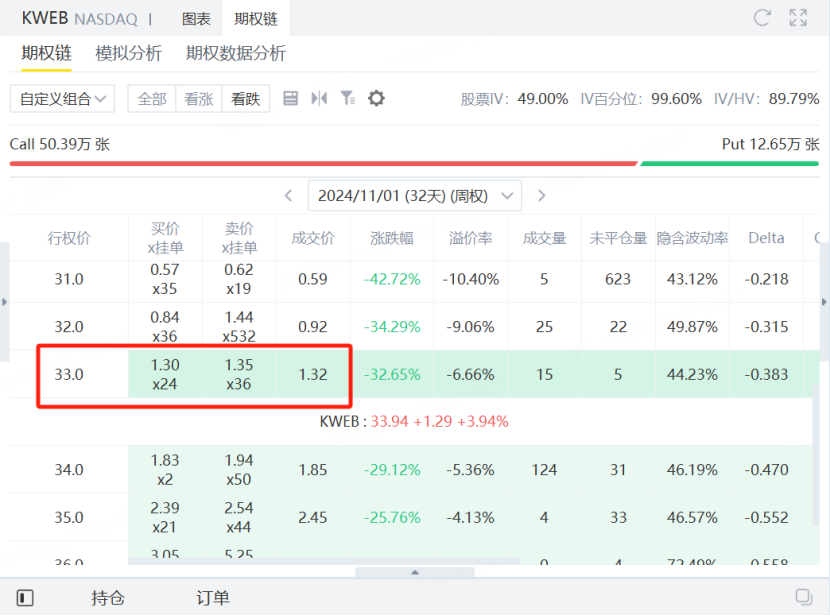Open the 2024/11/01 expiry date dropdown

pyautogui.click(x=415, y=196)
